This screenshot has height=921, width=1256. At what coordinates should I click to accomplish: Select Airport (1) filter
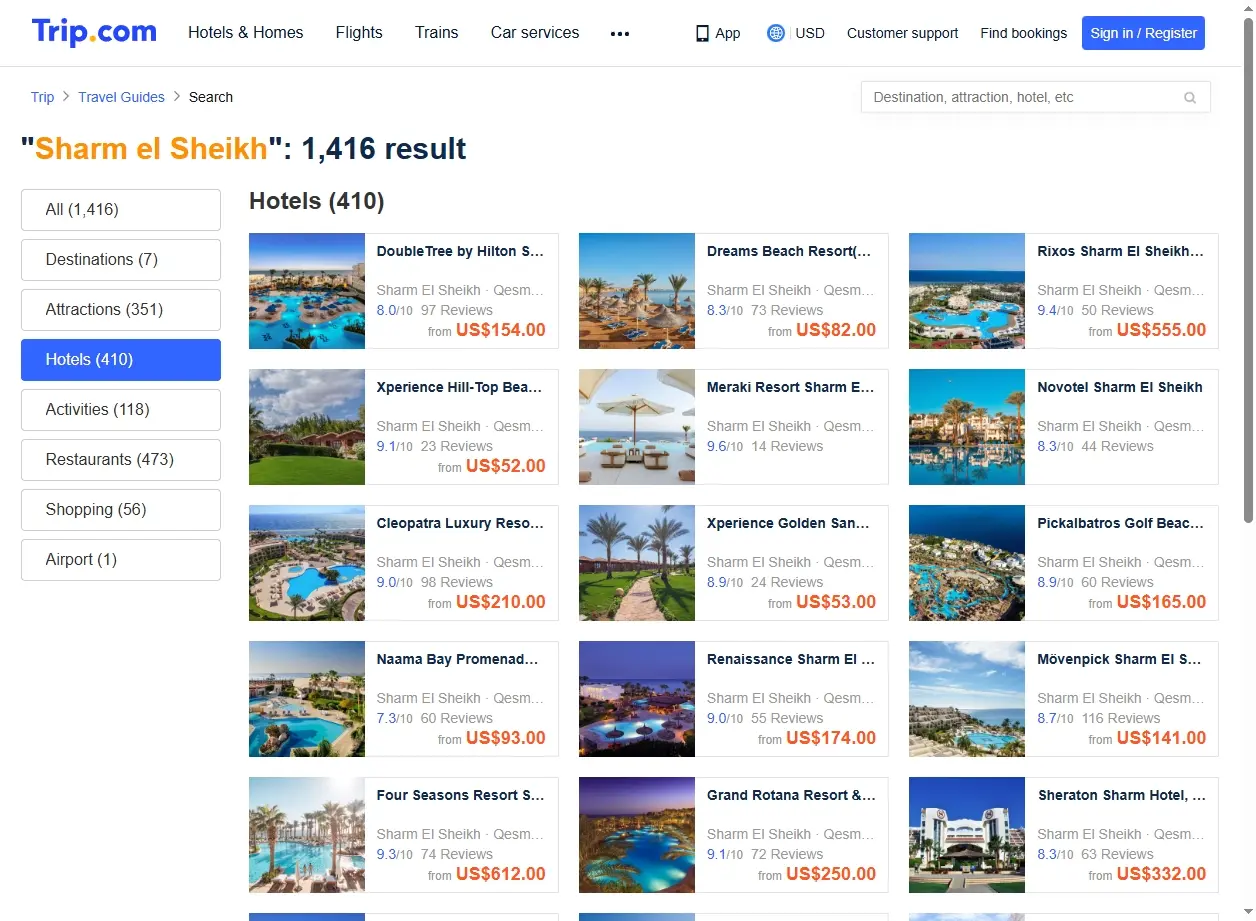pos(121,560)
